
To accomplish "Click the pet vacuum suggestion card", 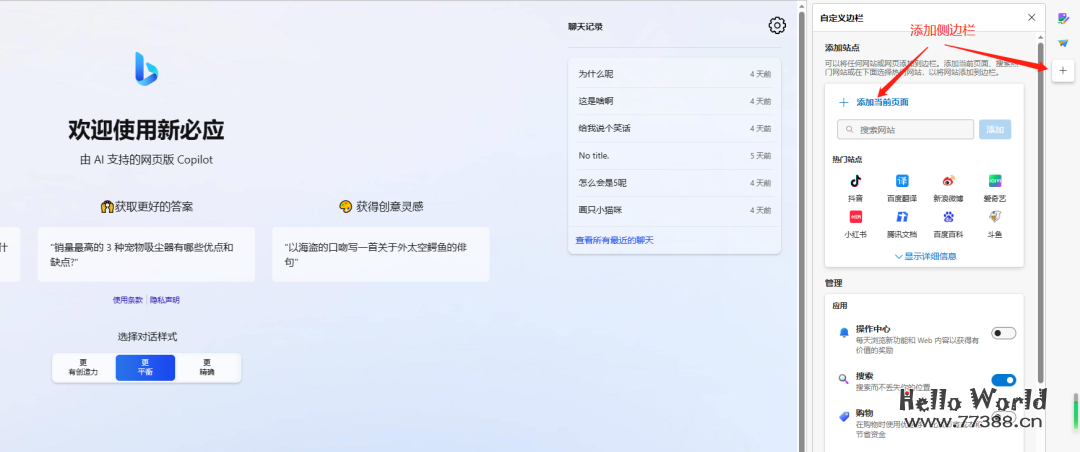I will click(146, 254).
